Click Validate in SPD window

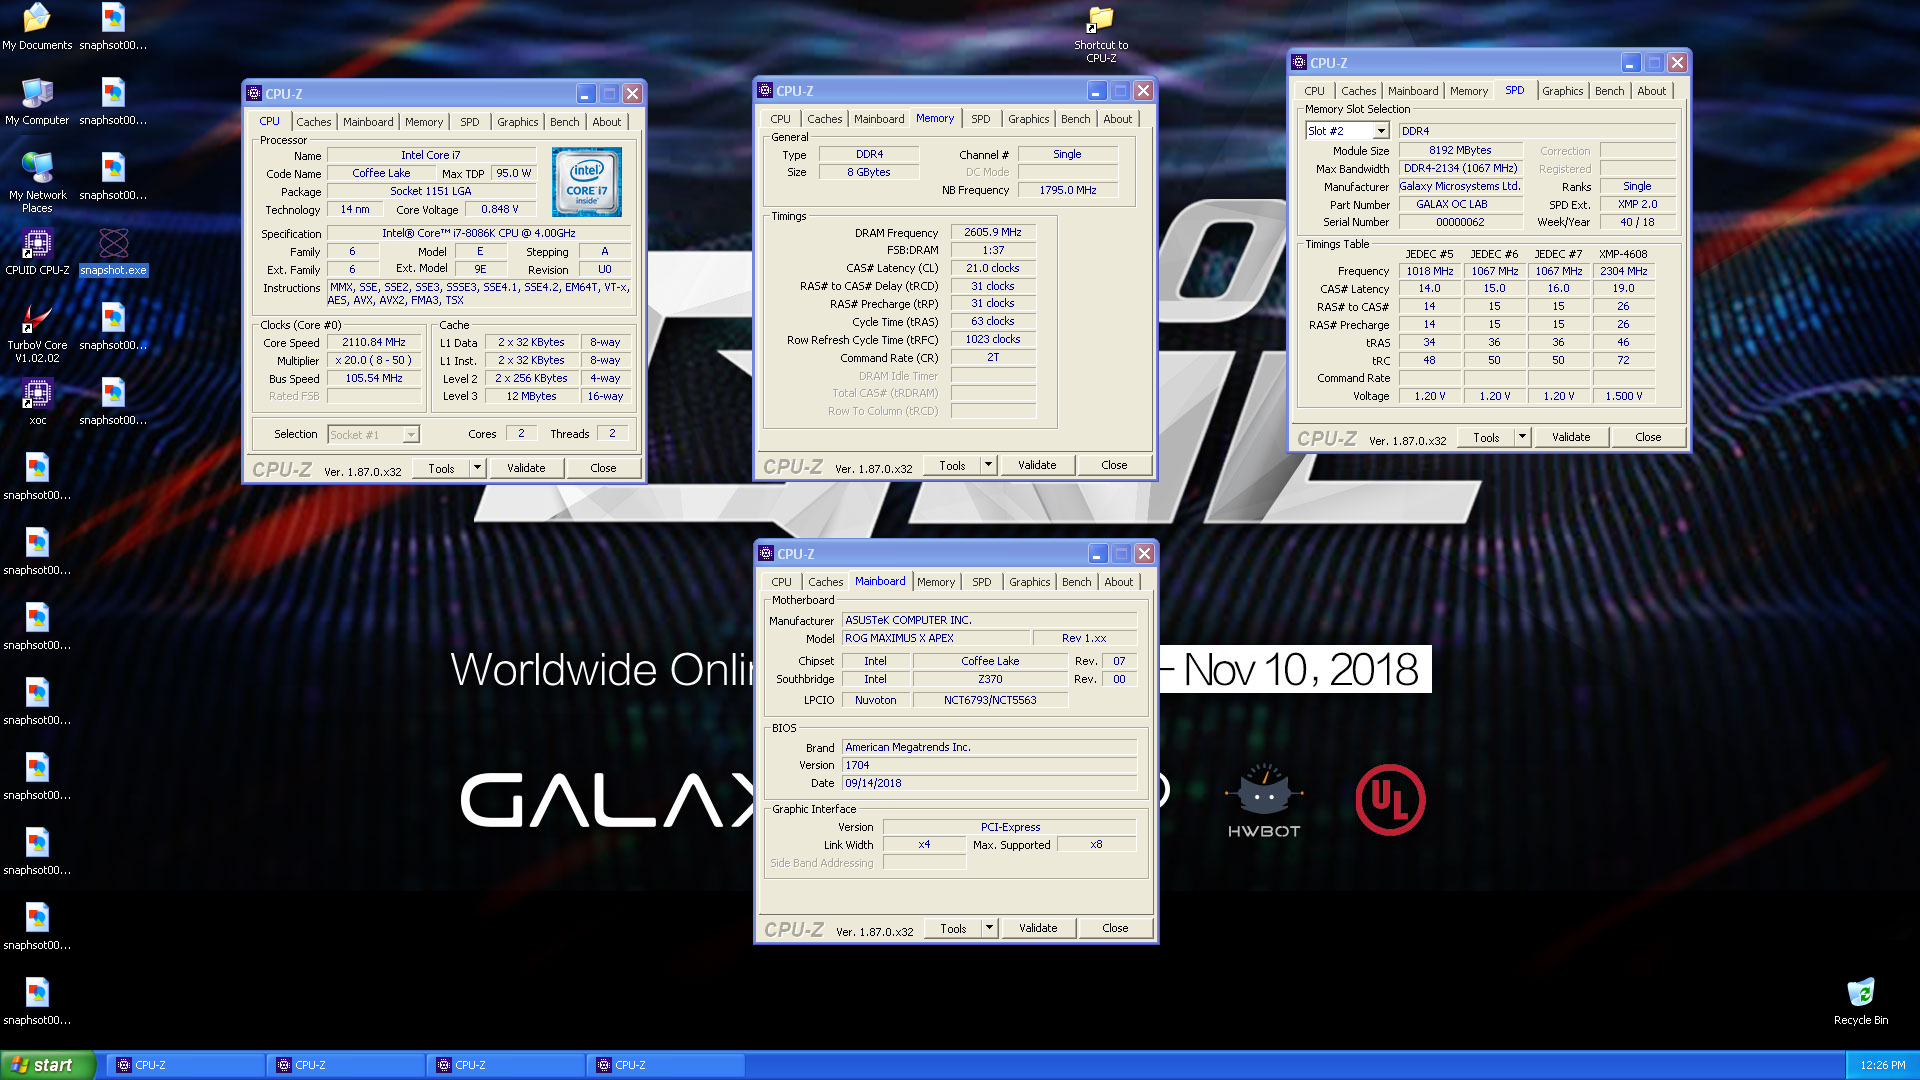click(x=1571, y=437)
